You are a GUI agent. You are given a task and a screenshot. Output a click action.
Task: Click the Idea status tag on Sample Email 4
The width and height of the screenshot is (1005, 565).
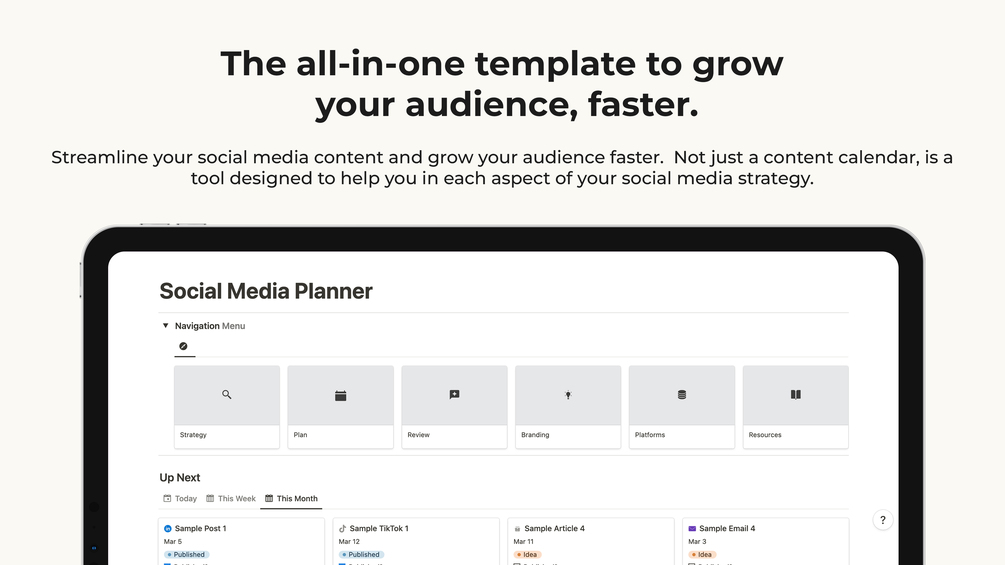pyautogui.click(x=703, y=554)
